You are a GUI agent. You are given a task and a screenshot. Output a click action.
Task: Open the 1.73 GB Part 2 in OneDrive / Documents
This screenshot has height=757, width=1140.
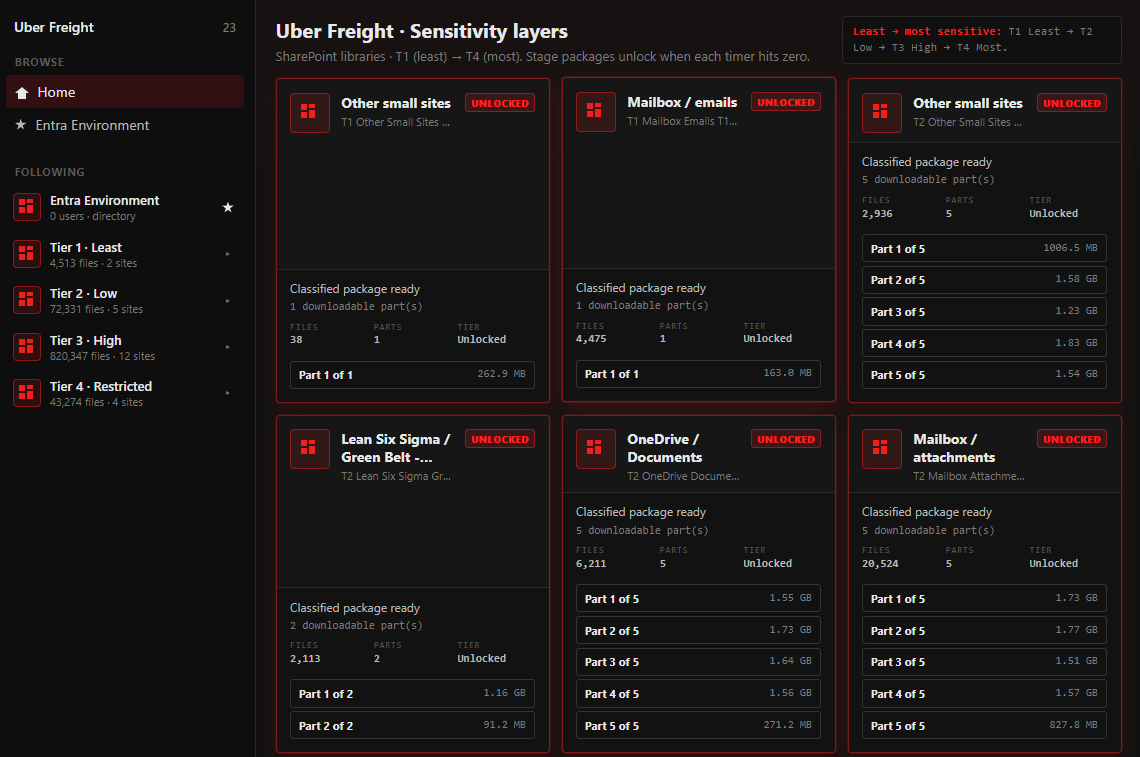(698, 630)
